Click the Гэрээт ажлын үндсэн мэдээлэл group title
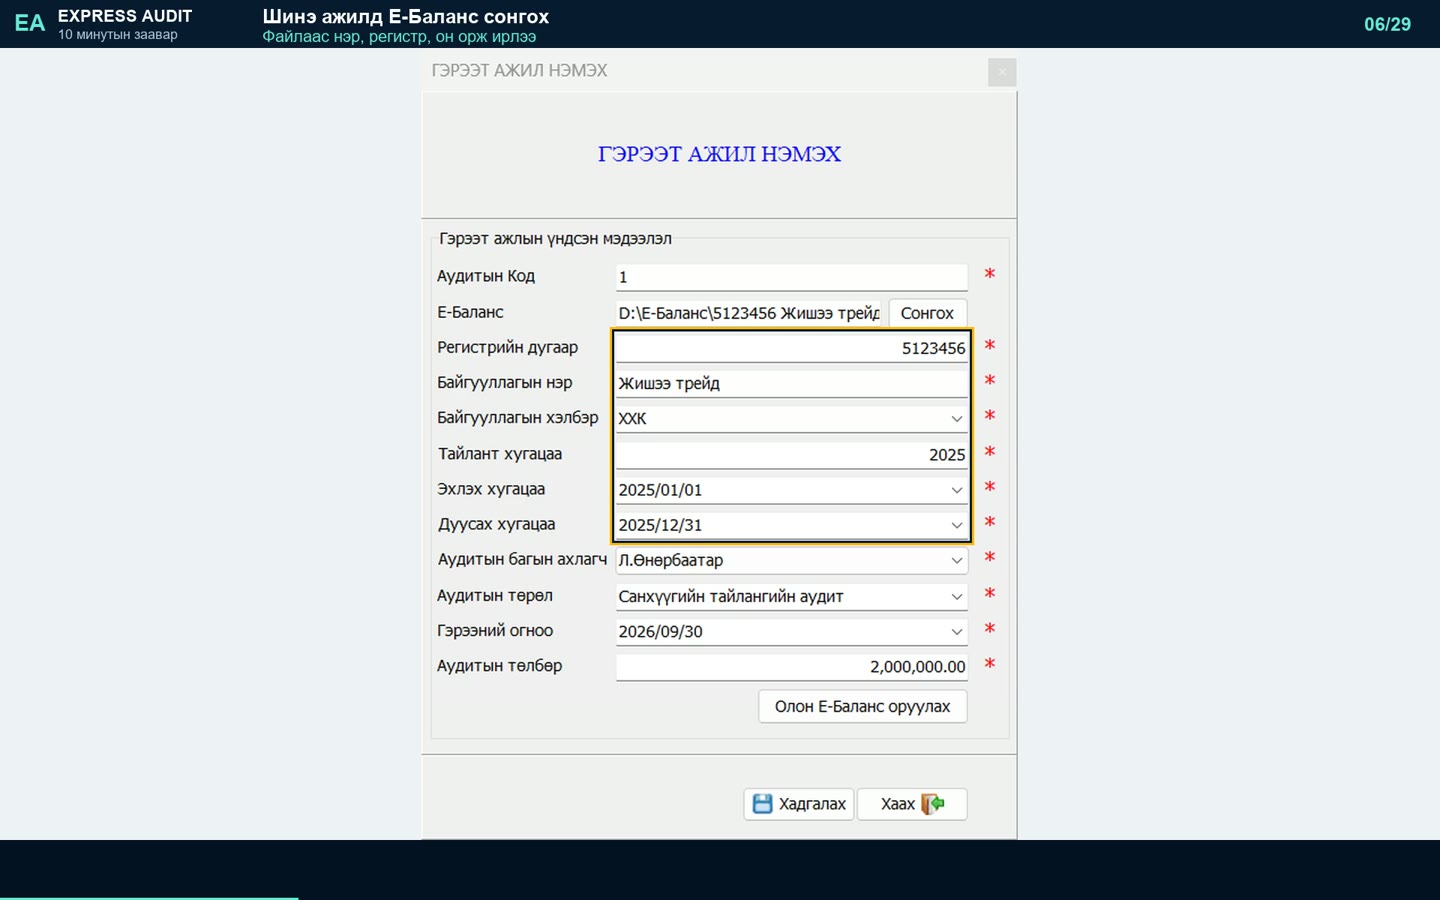 coord(555,239)
